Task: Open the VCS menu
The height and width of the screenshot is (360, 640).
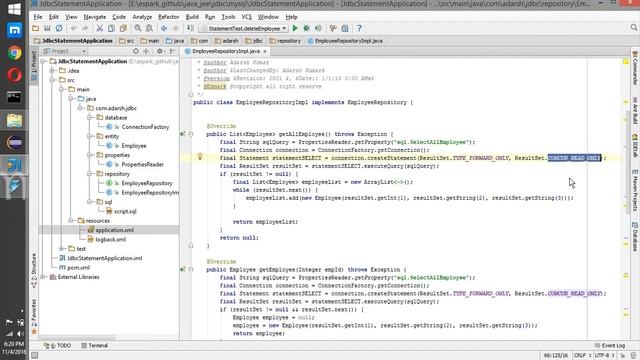Action: 247,17
